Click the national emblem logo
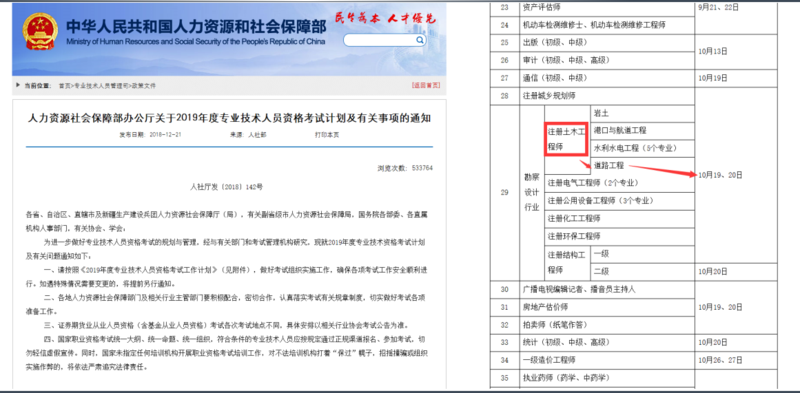Viewport: 800px width, 393px height. (40, 32)
